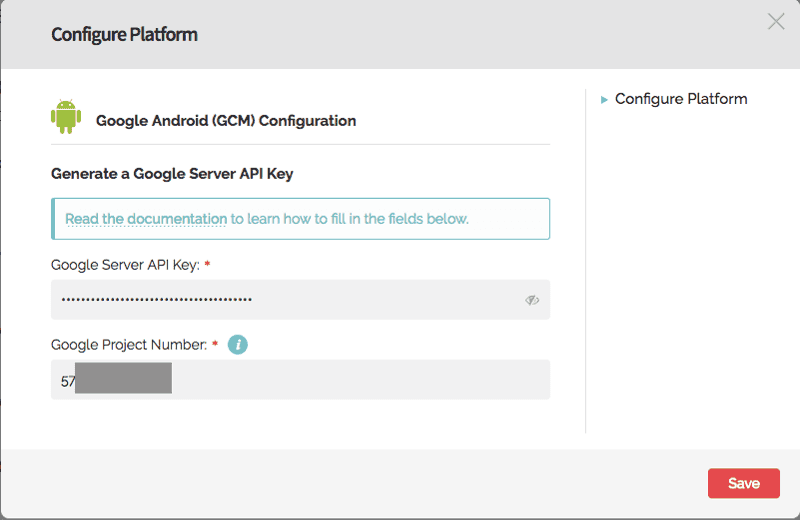800x520 pixels.
Task: Click the Generate a Google Server API Key heading
Action: tap(172, 174)
